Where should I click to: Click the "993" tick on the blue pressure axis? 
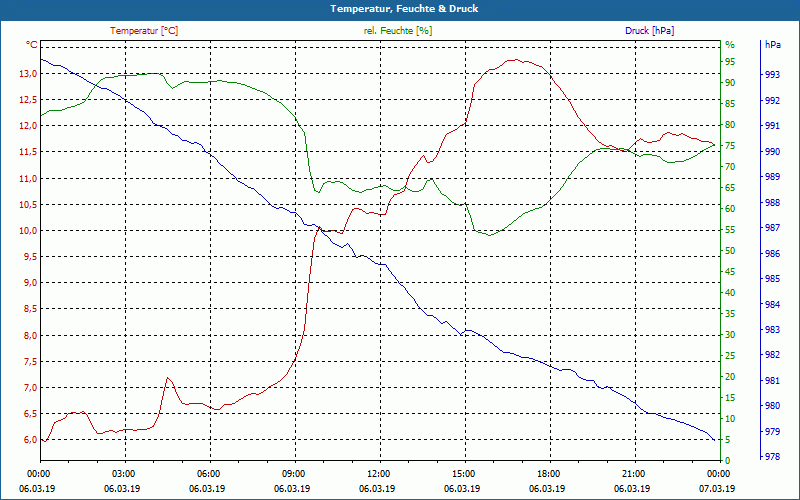click(x=772, y=75)
